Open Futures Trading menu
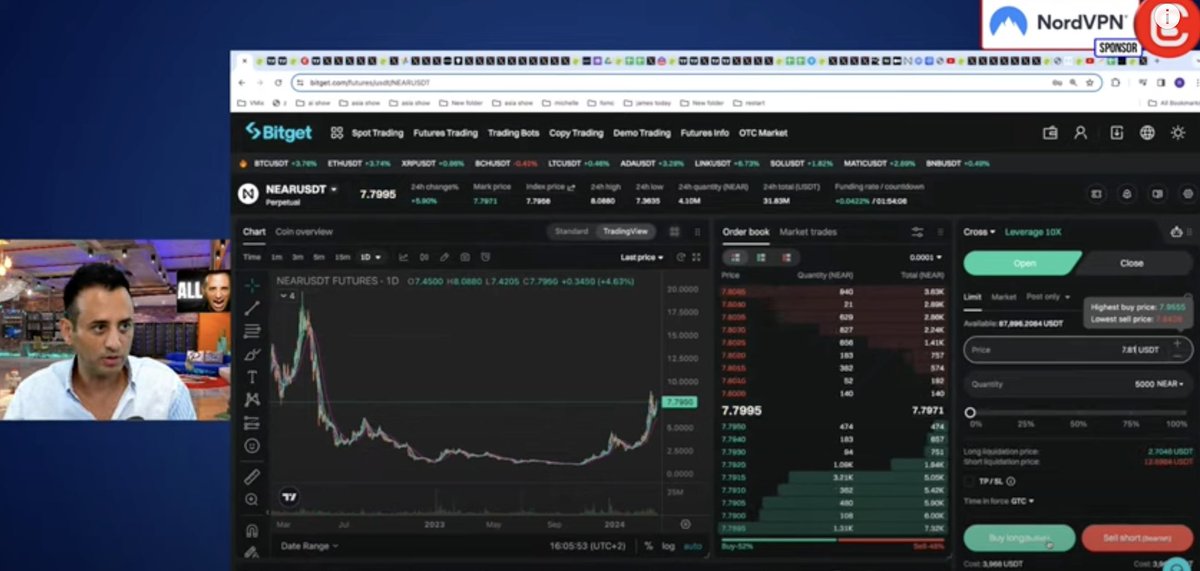Viewport: 1200px width, 571px height. (445, 132)
